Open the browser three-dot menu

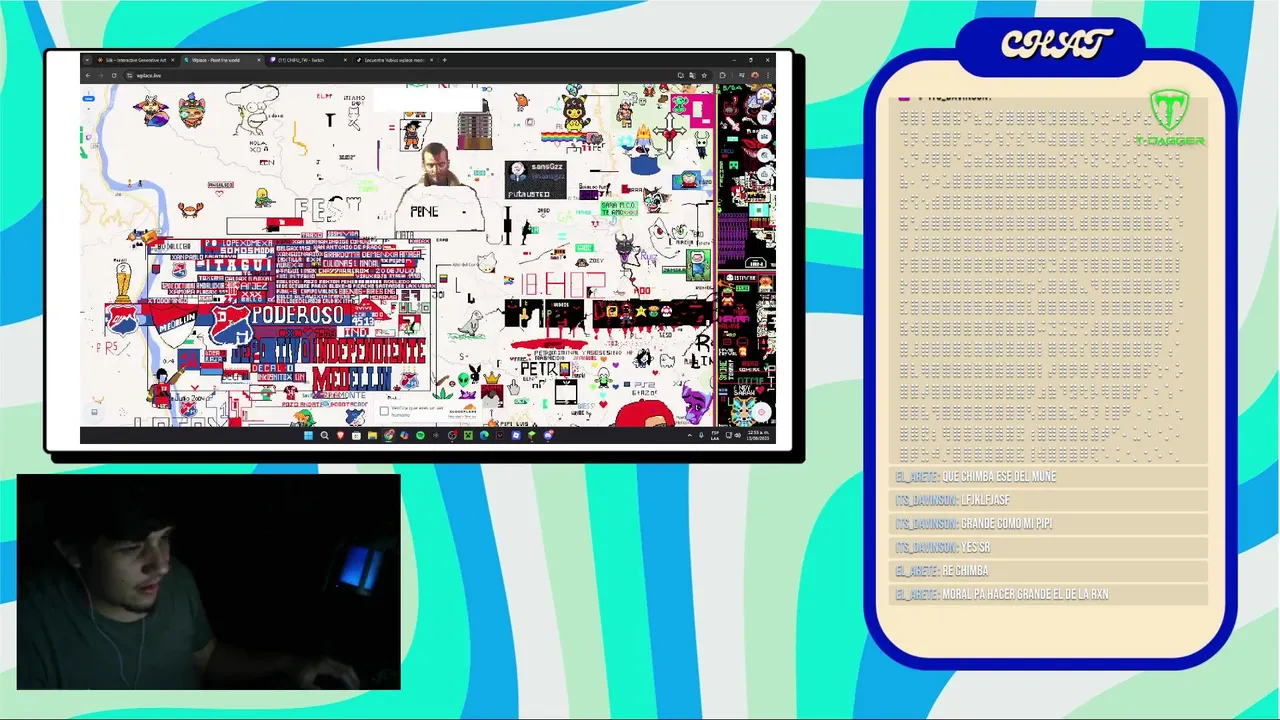point(768,75)
